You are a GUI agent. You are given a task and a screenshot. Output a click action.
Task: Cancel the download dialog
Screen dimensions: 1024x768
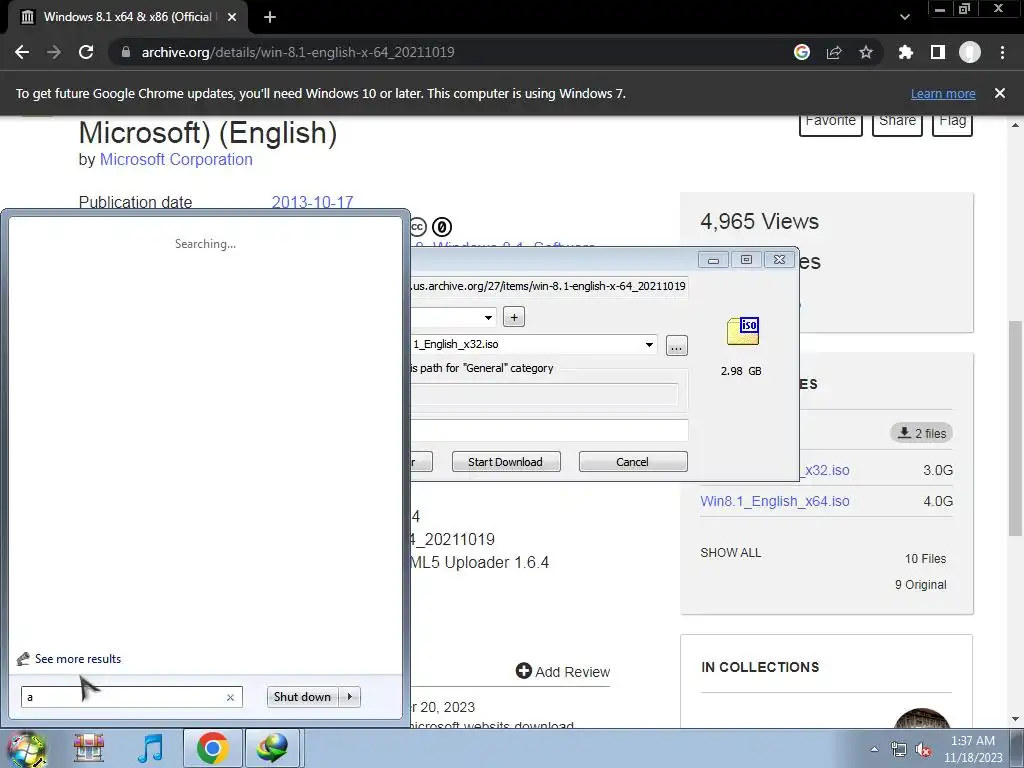pos(632,462)
